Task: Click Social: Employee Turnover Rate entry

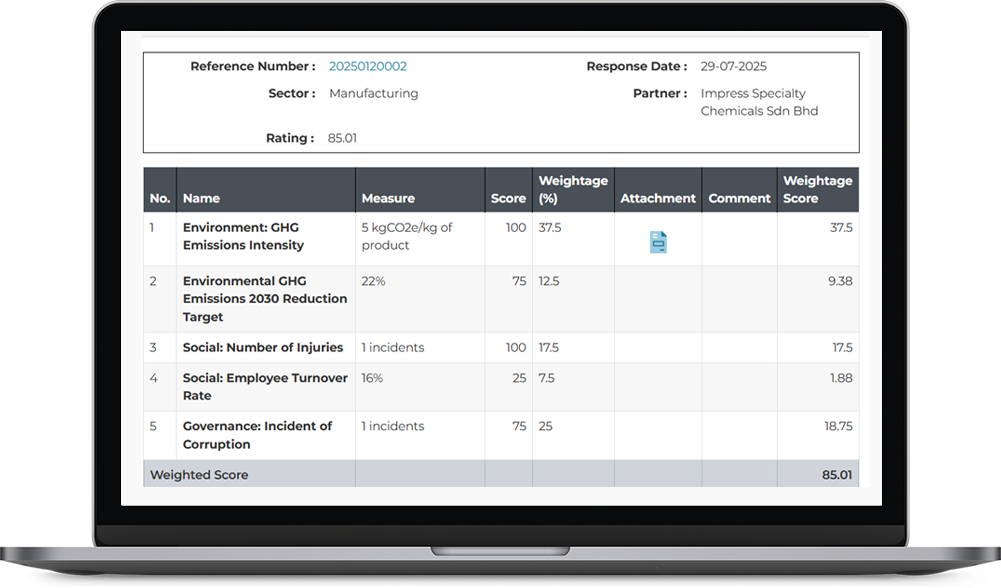Action: (264, 387)
